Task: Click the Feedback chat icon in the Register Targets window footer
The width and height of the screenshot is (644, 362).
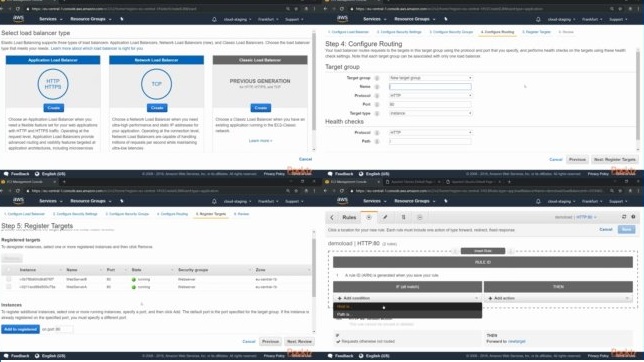Action: 6,356
